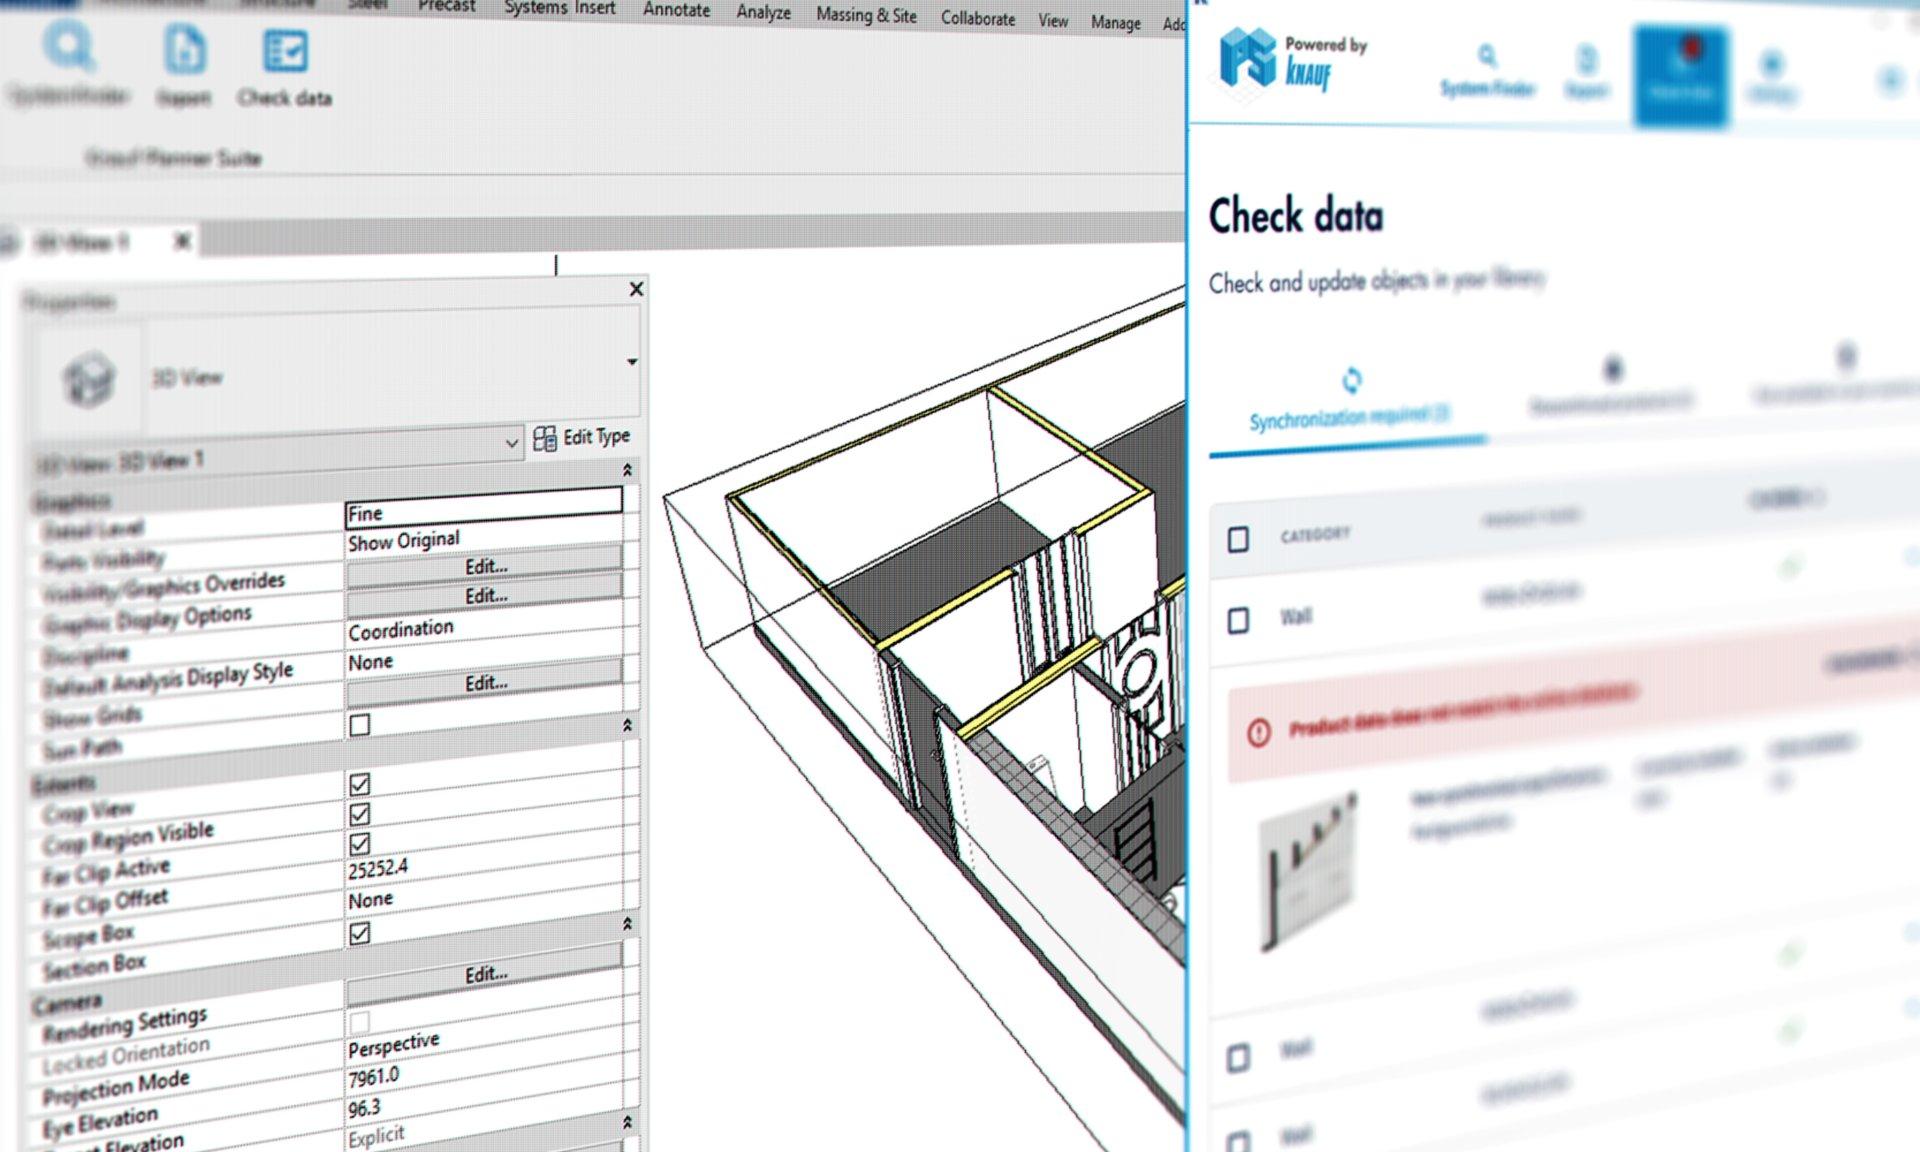The height and width of the screenshot is (1152, 1920).
Task: Click the wall product thumbnail in Check data
Action: pos(1309,871)
